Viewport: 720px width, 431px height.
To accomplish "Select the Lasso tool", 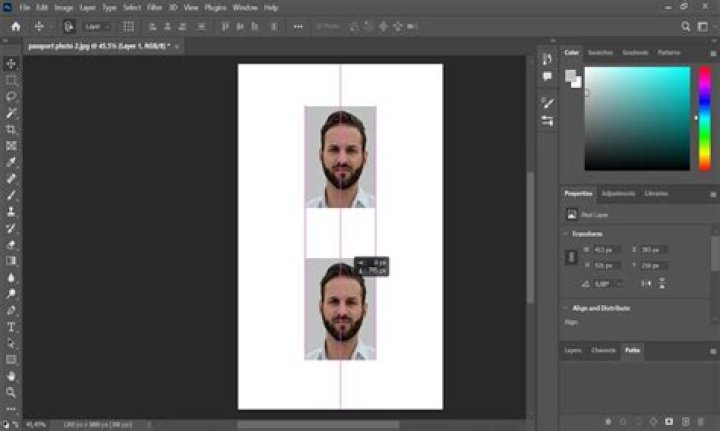I will 11,96.
